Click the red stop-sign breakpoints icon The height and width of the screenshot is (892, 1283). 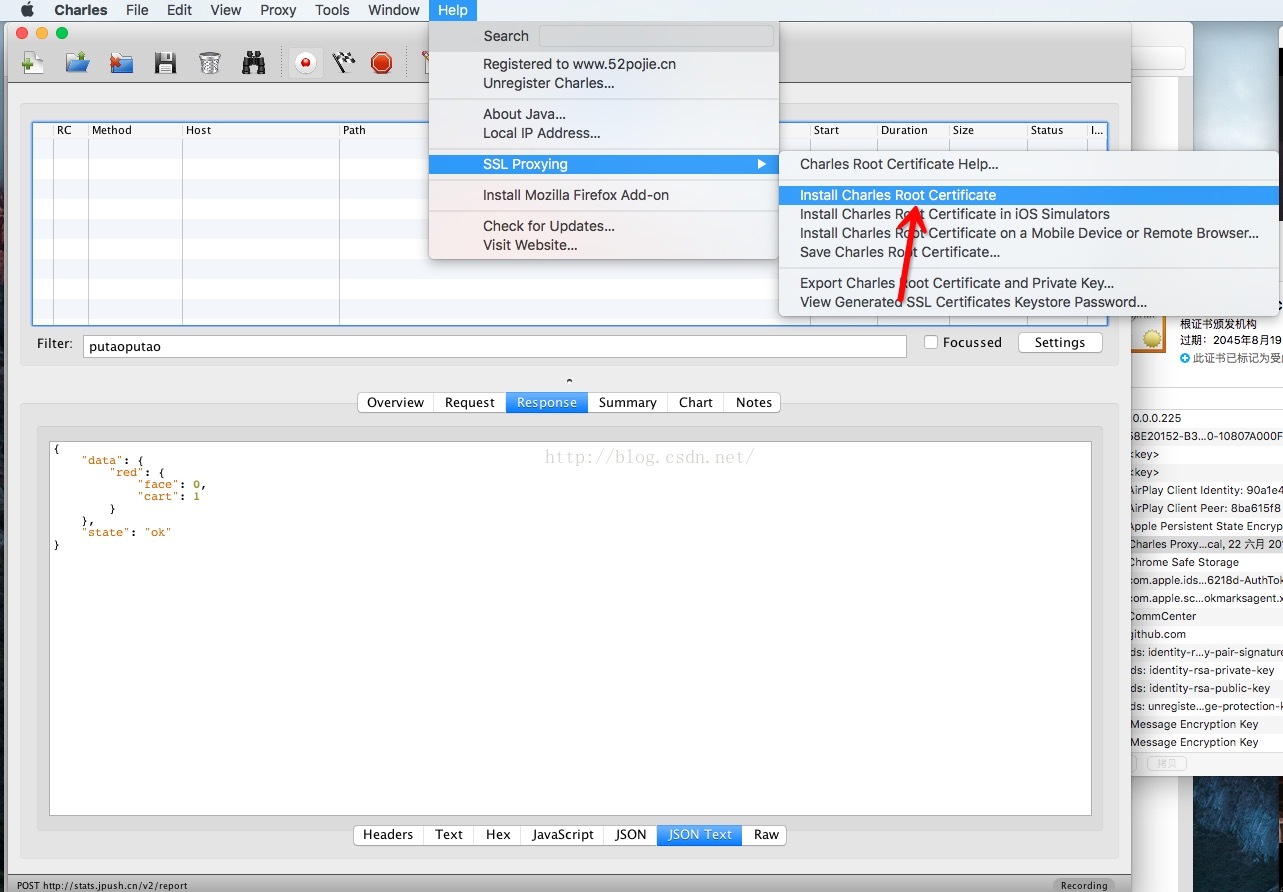[381, 63]
